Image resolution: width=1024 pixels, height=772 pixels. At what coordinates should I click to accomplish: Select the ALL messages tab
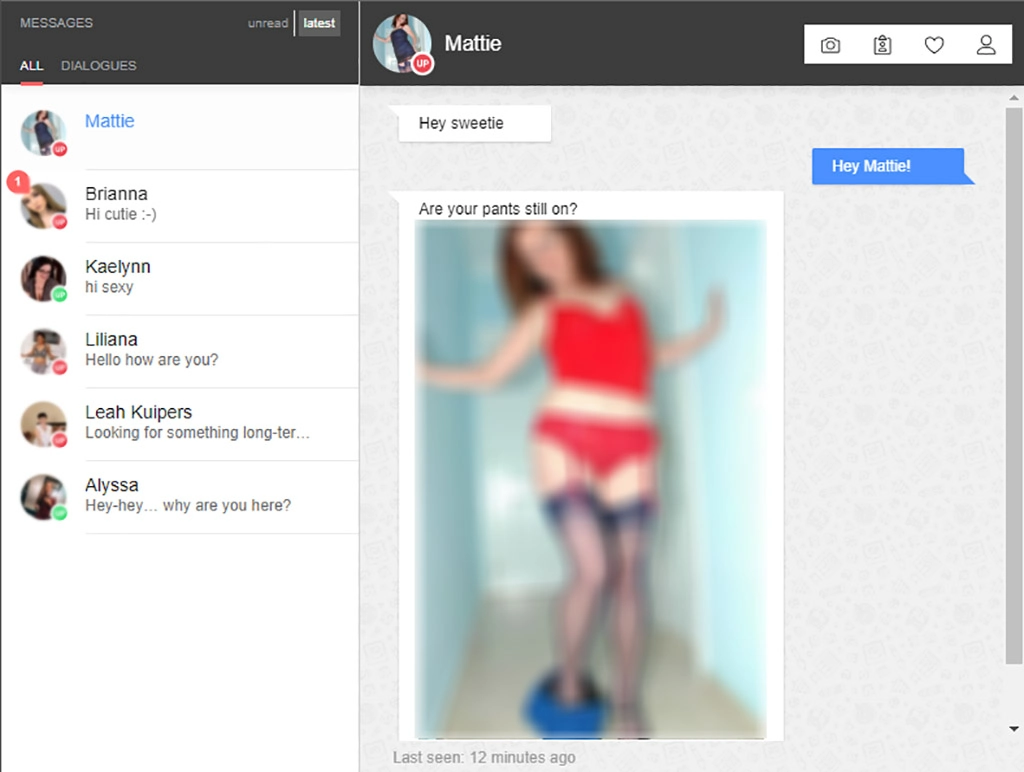click(31, 66)
